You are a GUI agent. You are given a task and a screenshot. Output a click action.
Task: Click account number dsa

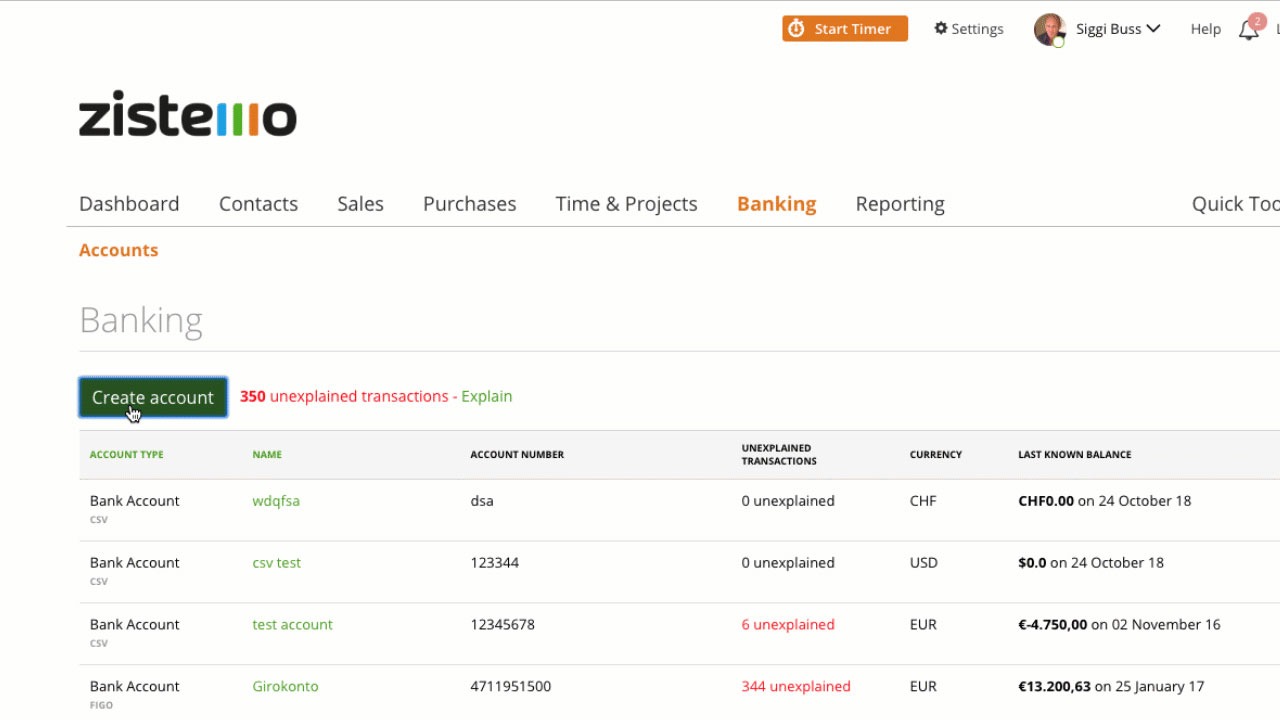coord(482,501)
